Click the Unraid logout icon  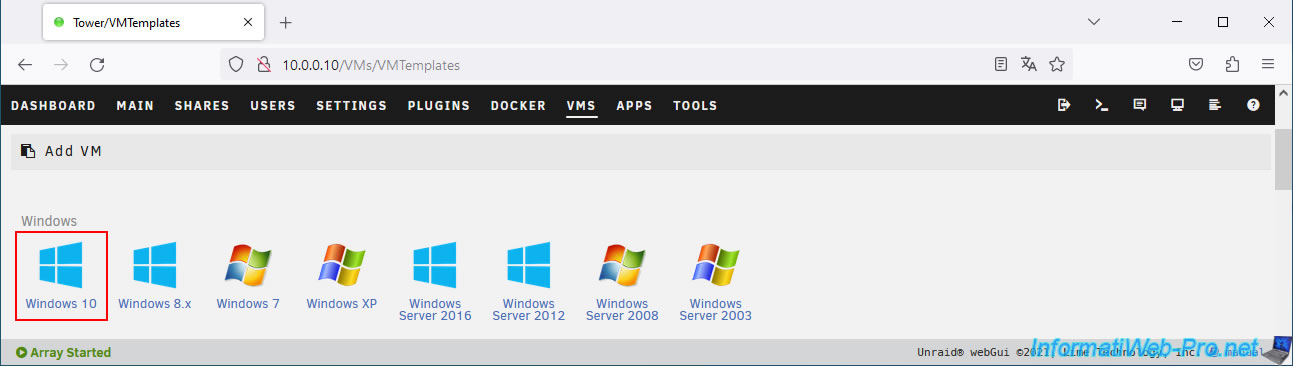(x=1064, y=105)
